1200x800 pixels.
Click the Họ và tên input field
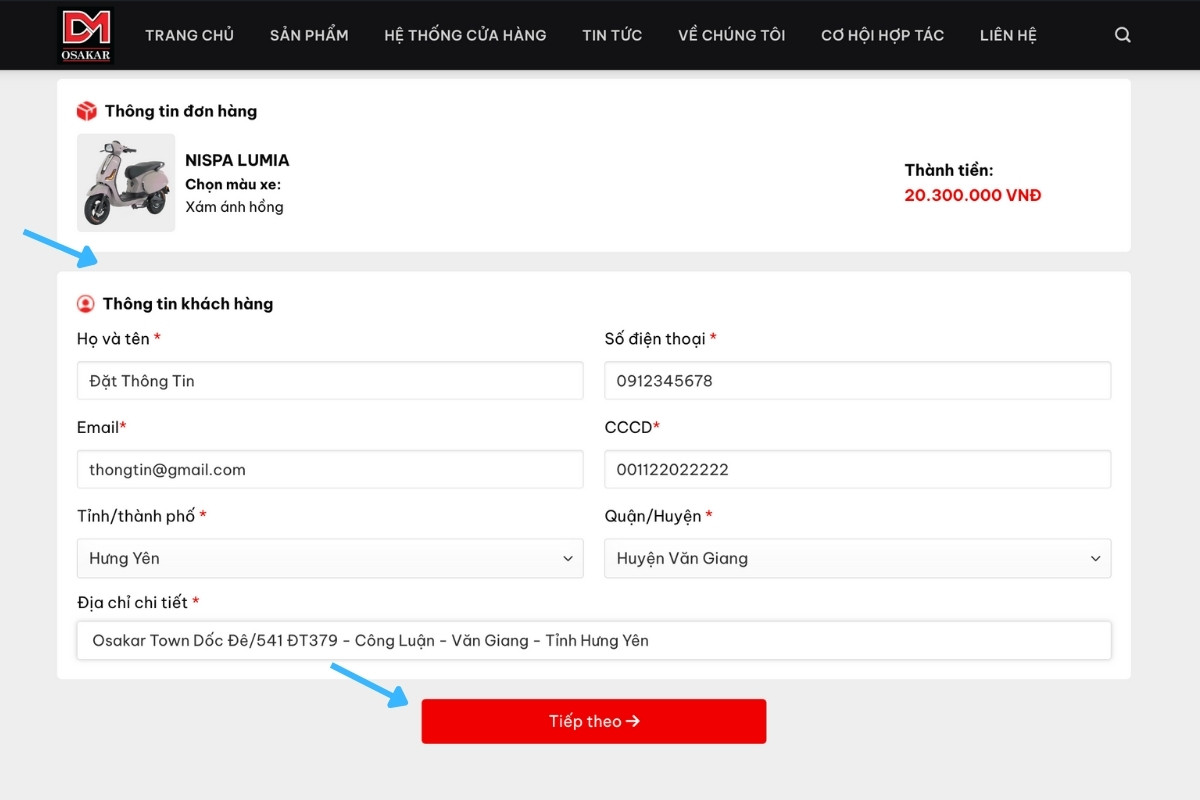pos(330,381)
